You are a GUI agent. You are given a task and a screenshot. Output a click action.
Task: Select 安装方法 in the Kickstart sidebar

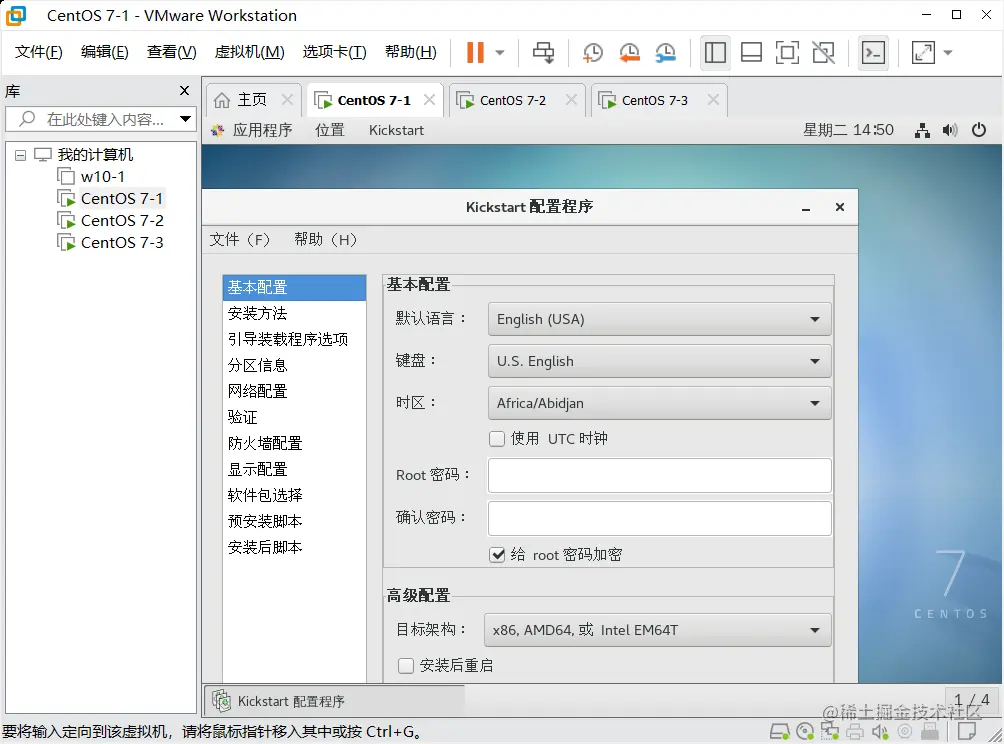tap(295, 313)
